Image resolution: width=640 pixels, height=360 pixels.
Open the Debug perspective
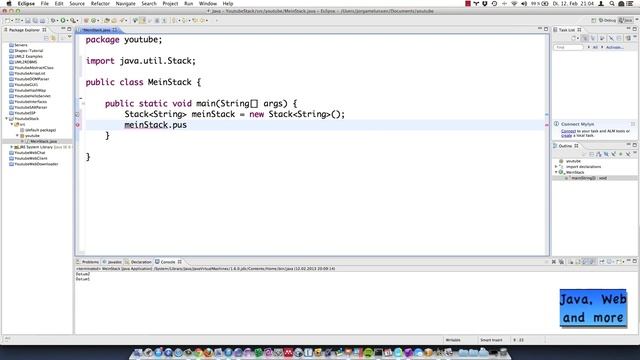pos(607,20)
